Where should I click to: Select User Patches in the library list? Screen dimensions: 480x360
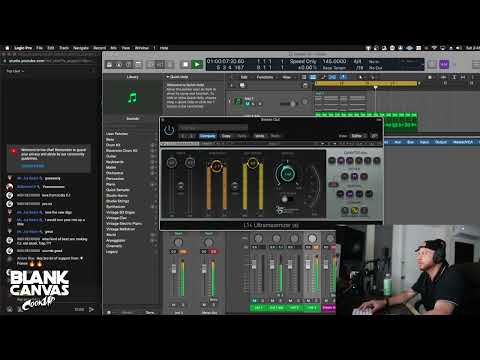(117, 134)
